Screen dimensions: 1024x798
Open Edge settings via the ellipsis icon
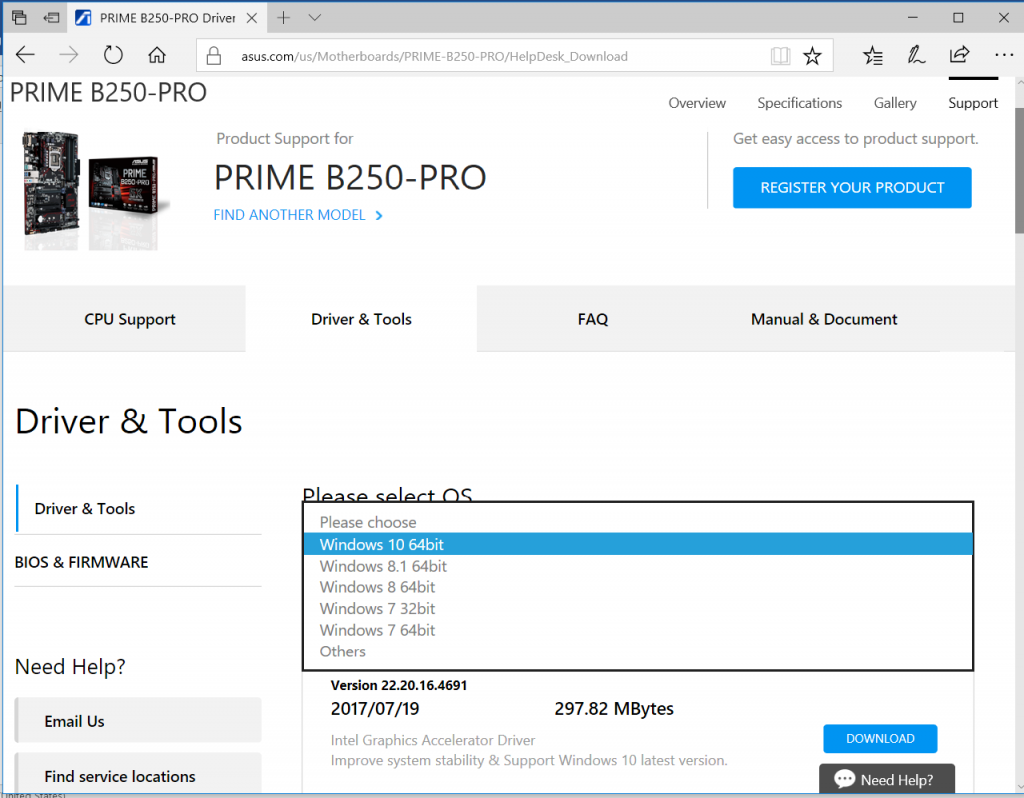1003,55
